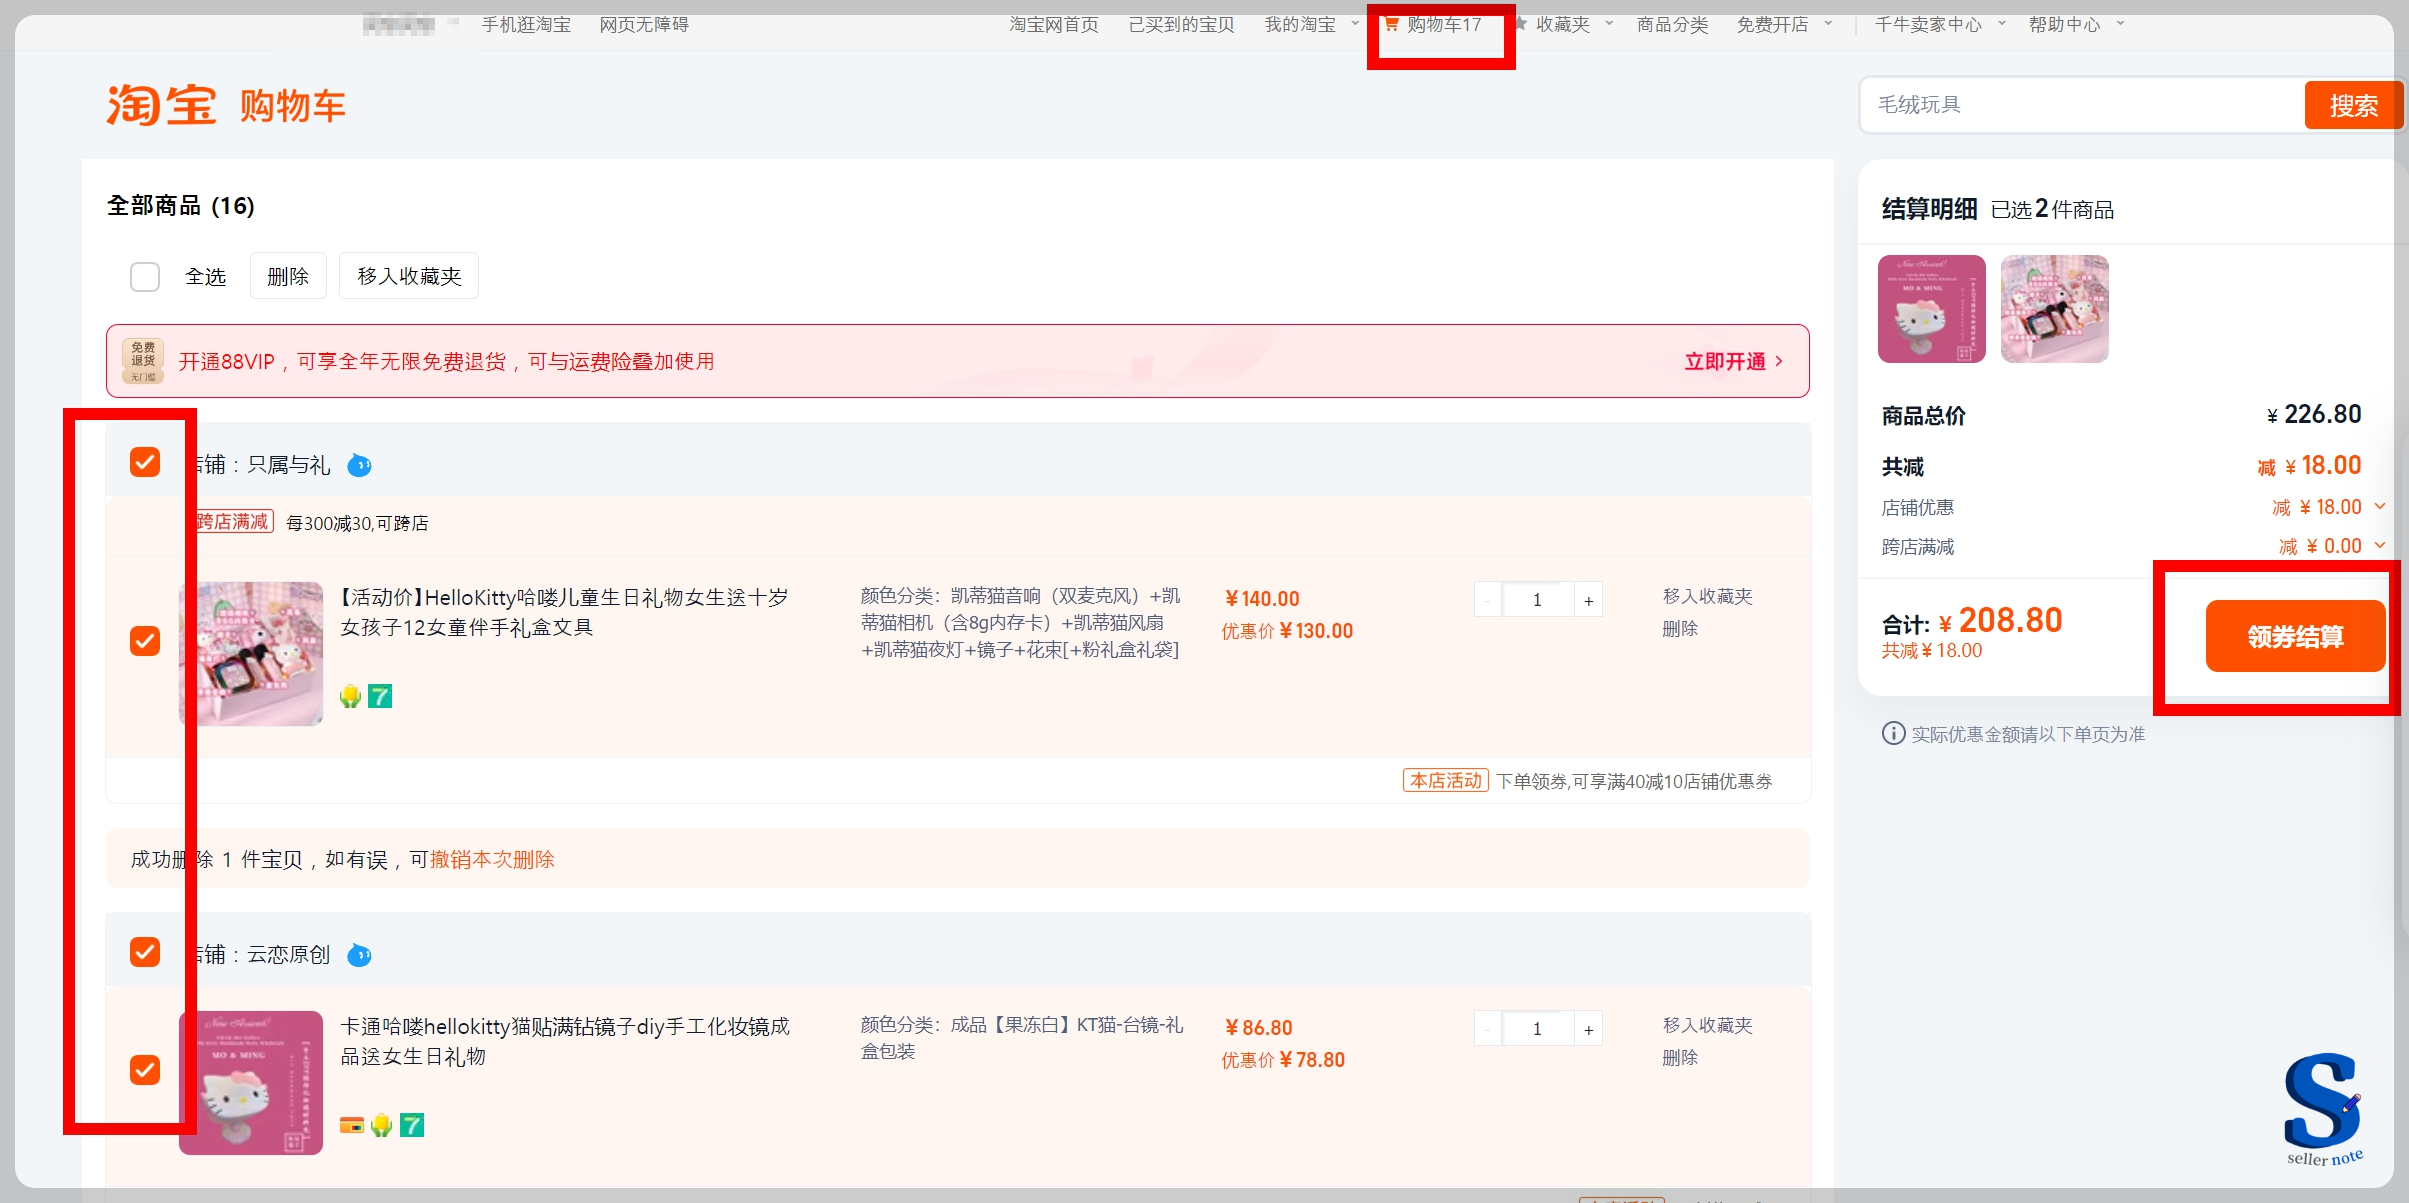
Task: Expand the 店铺优惠 discount details chevron
Action: [2380, 506]
